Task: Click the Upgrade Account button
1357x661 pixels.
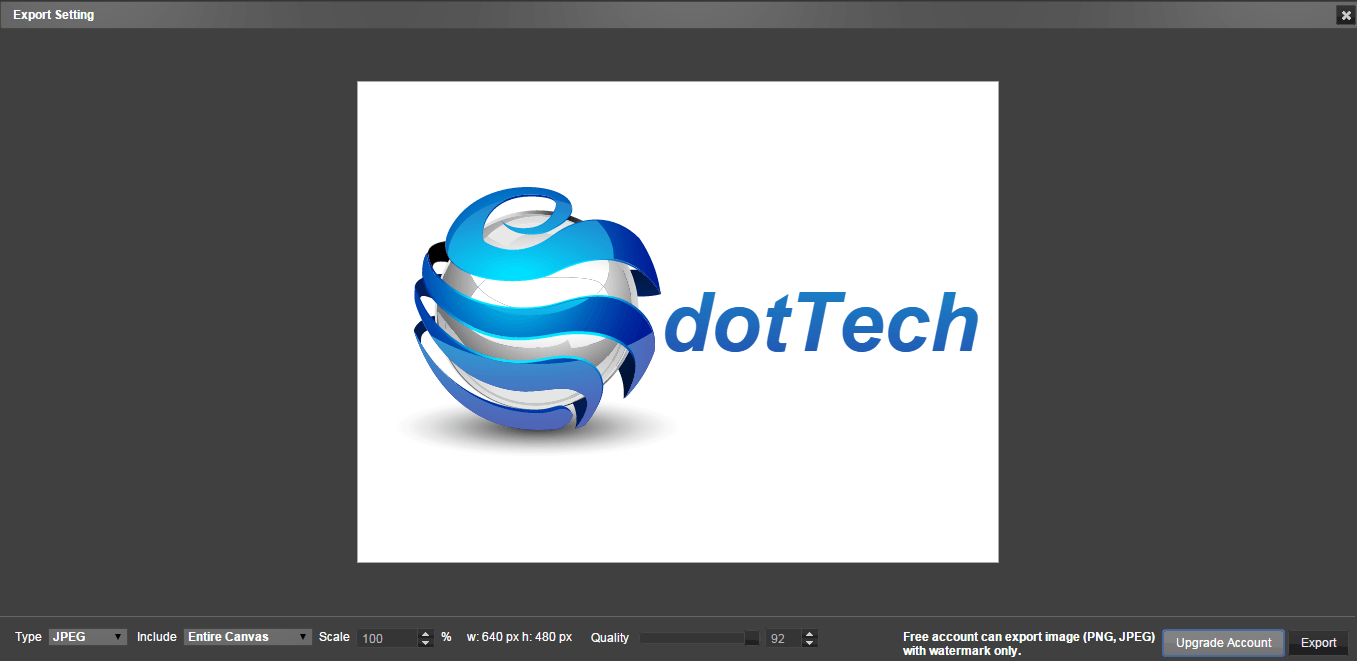Action: tap(1223, 642)
